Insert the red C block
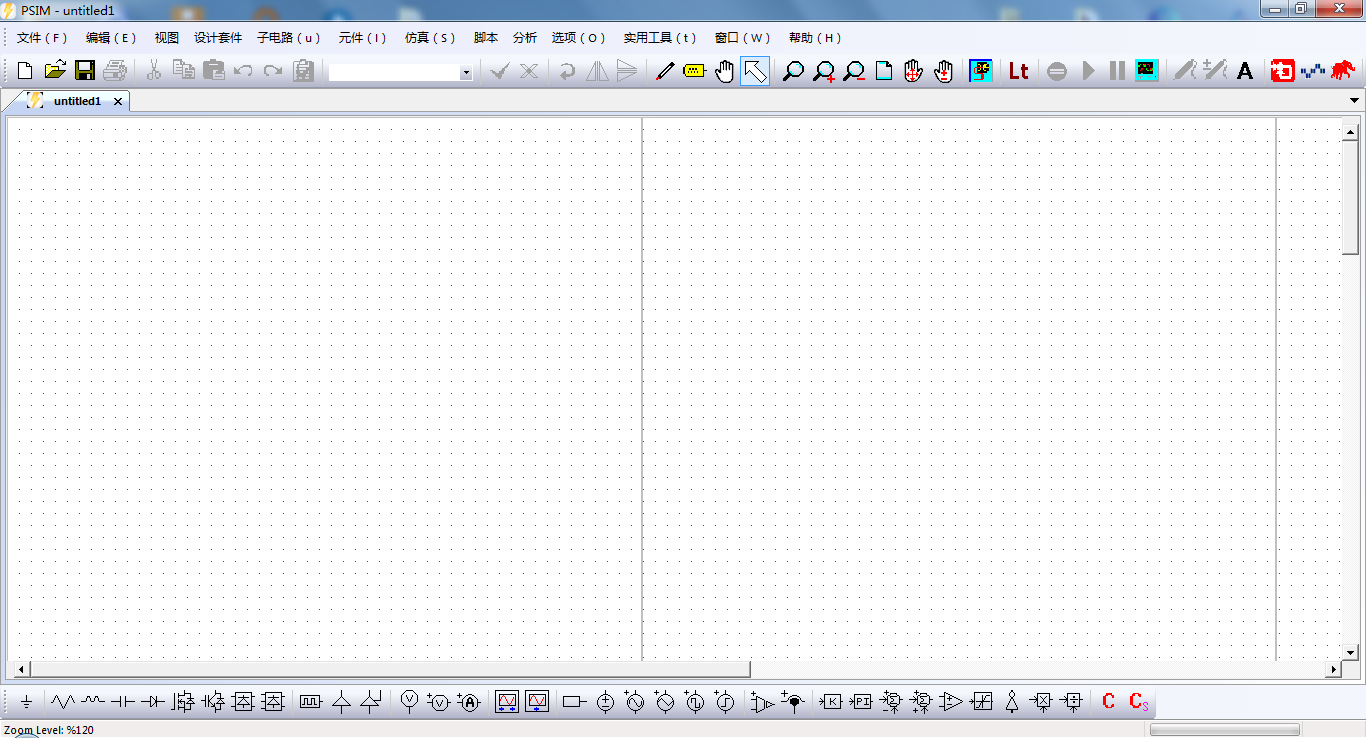 (x=1108, y=702)
